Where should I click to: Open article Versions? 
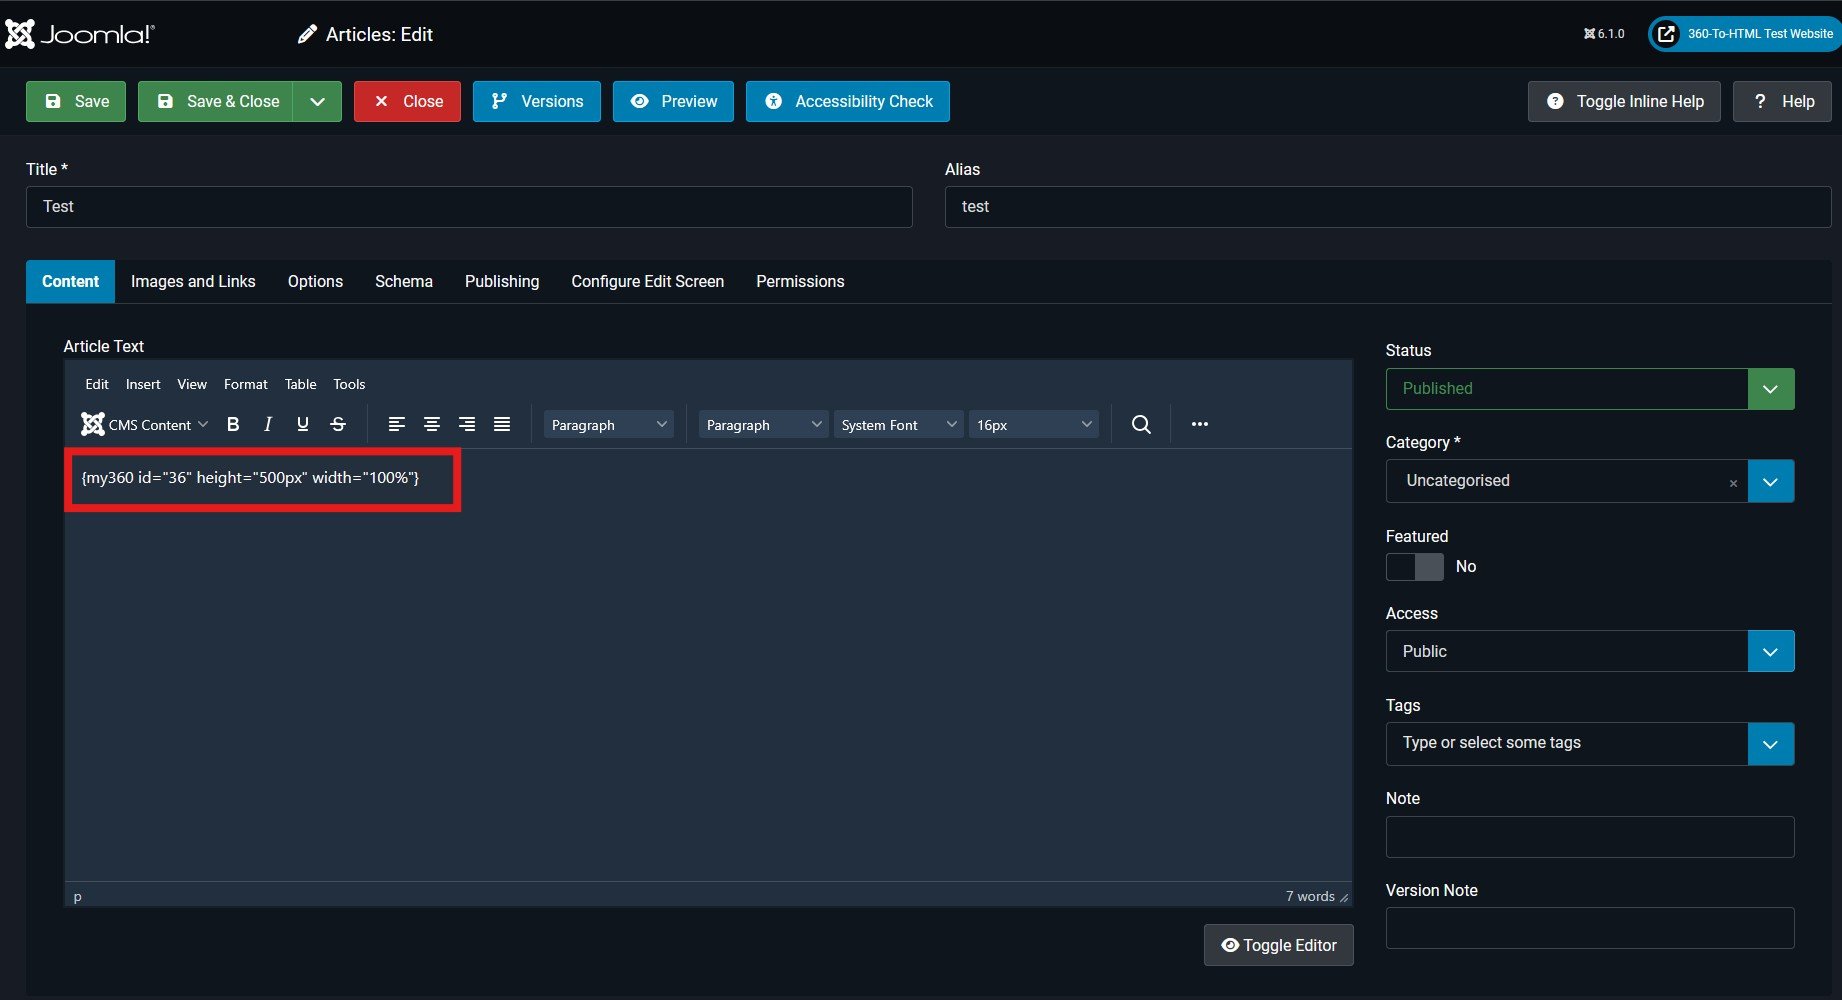coord(537,101)
